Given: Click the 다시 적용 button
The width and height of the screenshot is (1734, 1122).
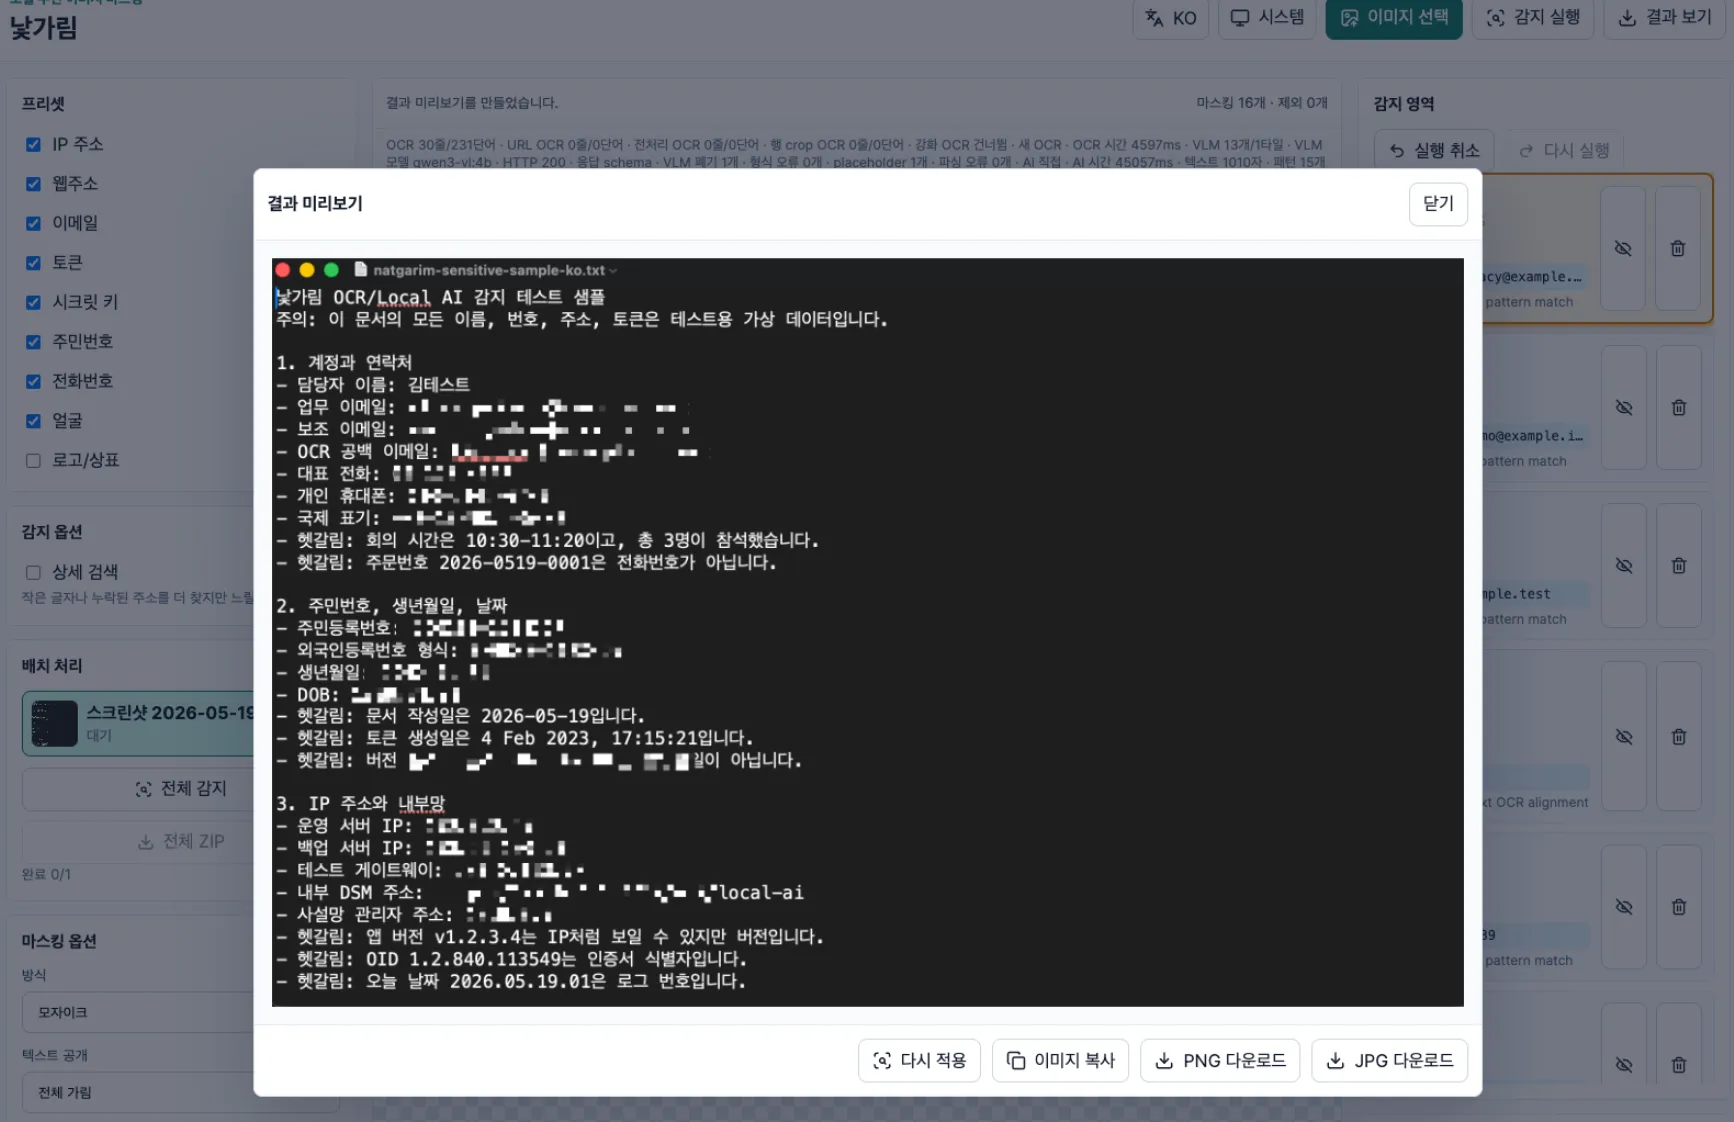Looking at the screenshot, I should [919, 1060].
